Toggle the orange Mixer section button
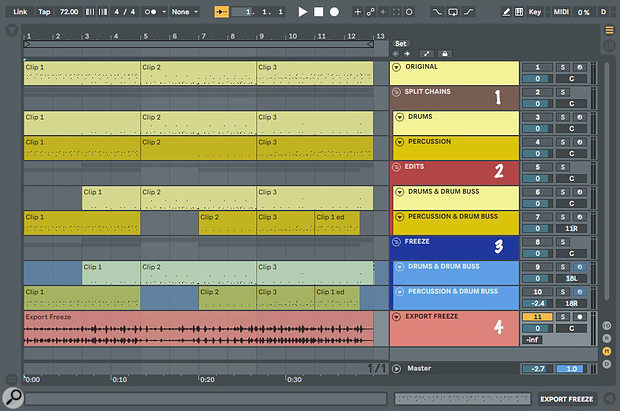 pos(607,351)
